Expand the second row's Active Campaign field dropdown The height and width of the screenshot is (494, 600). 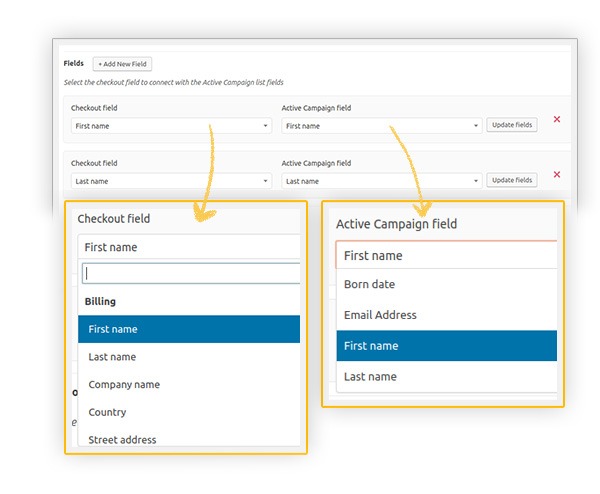382,181
